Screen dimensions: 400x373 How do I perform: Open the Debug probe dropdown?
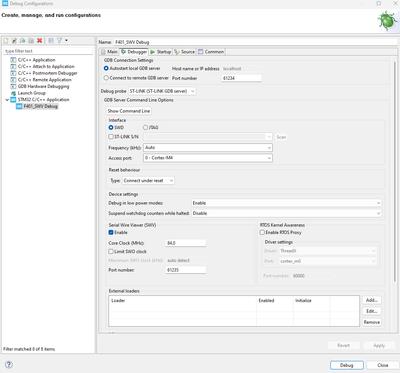coord(162,91)
